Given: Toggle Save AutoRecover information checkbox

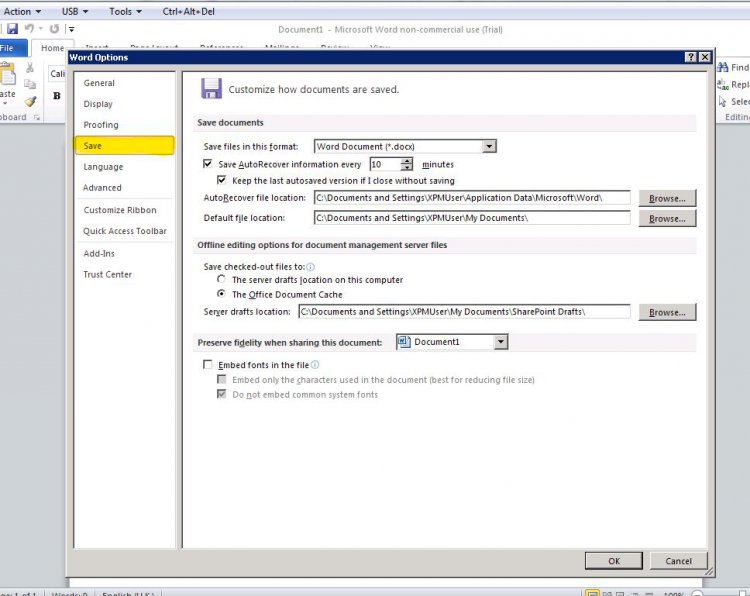Looking at the screenshot, I should point(208,164).
